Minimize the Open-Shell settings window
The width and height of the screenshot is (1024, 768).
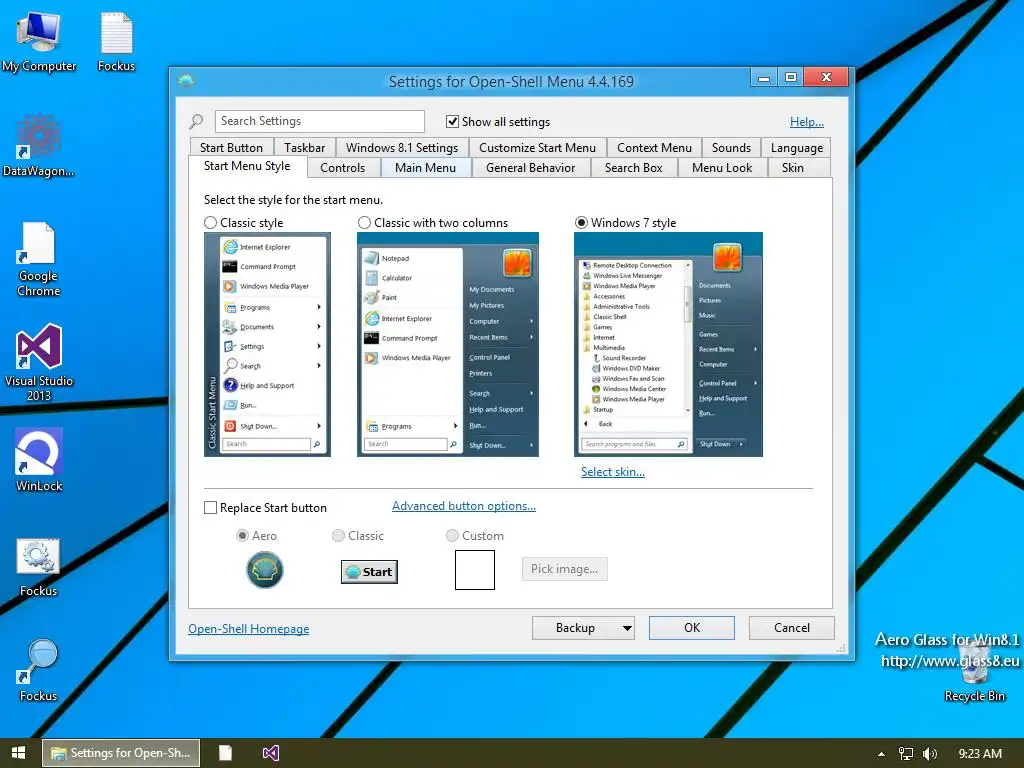pyautogui.click(x=763, y=78)
